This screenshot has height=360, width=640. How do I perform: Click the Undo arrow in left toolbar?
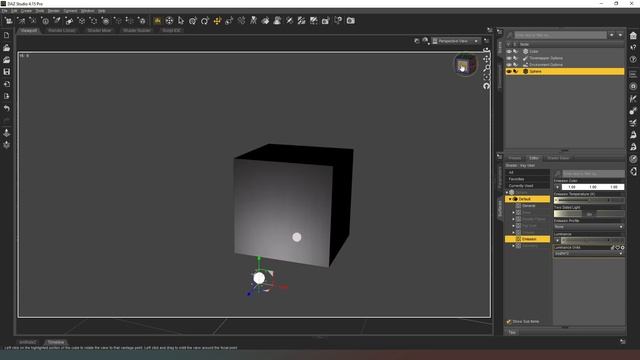point(7,108)
